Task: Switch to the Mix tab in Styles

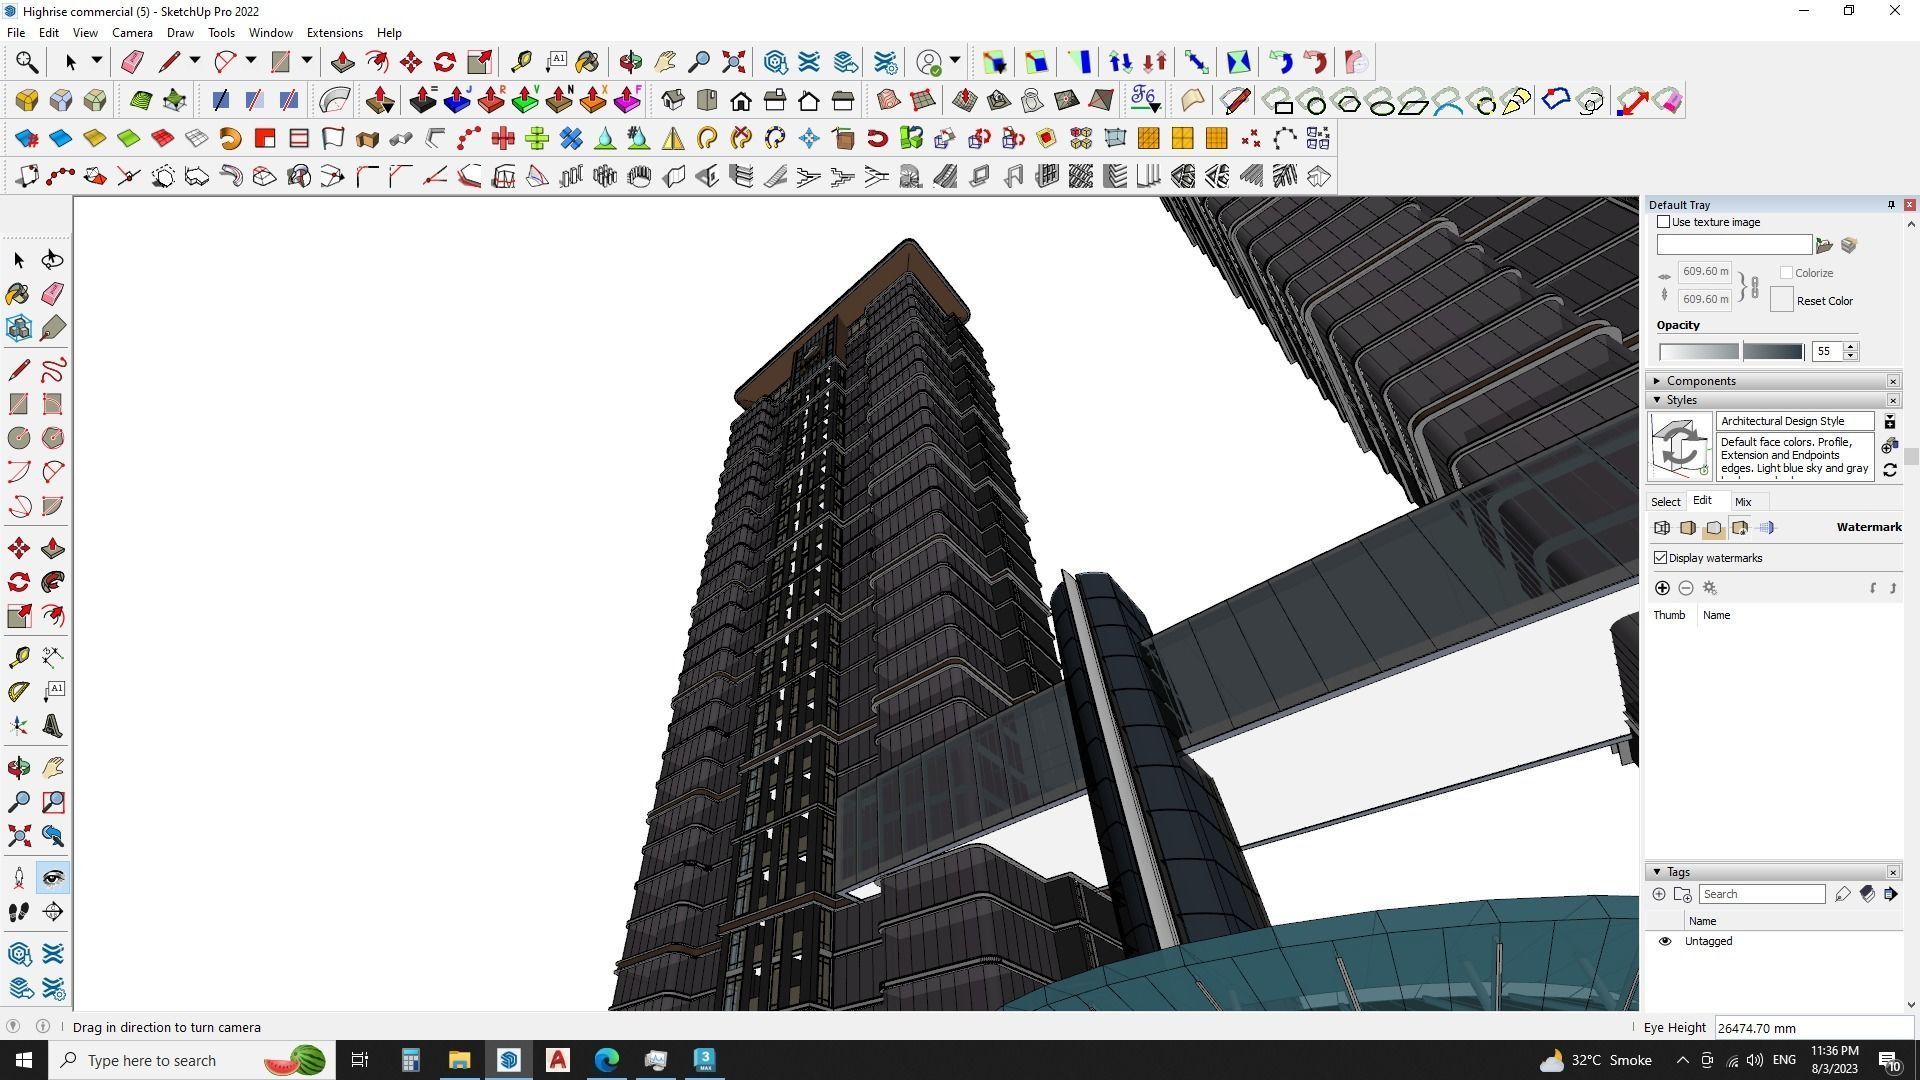Action: point(1743,502)
